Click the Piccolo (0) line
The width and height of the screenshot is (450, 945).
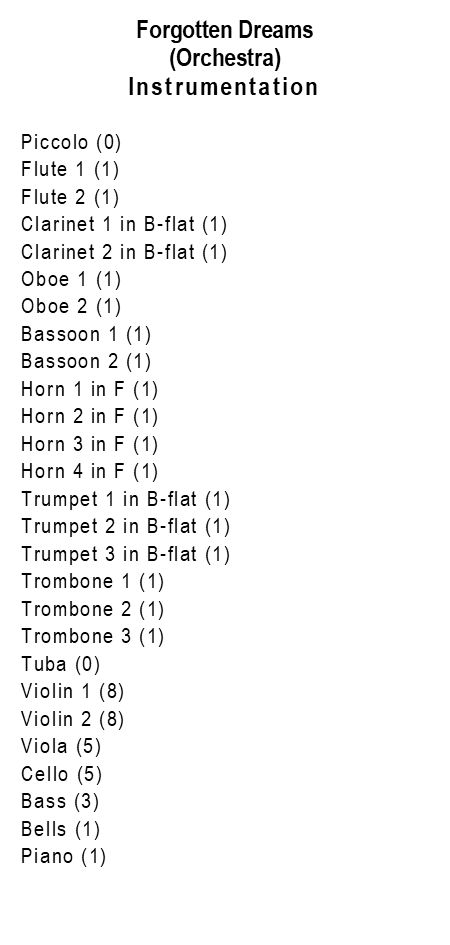click(x=71, y=142)
